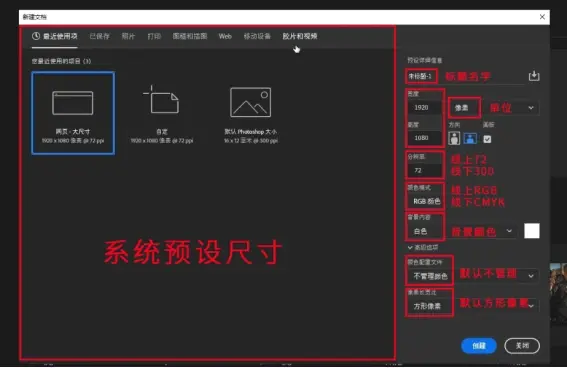
Task: Click the clock icon of recently used tab
Action: click(36, 36)
